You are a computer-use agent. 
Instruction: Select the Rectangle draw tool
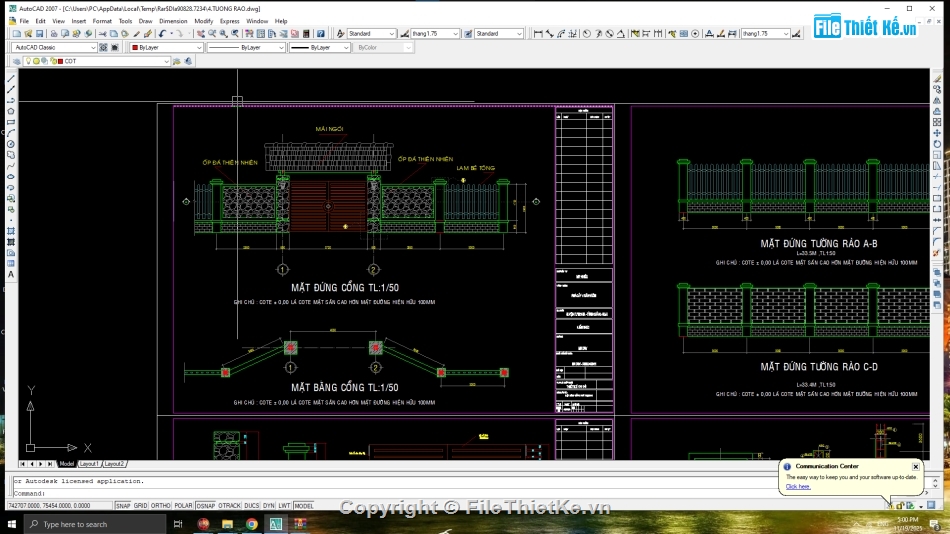[x=11, y=122]
